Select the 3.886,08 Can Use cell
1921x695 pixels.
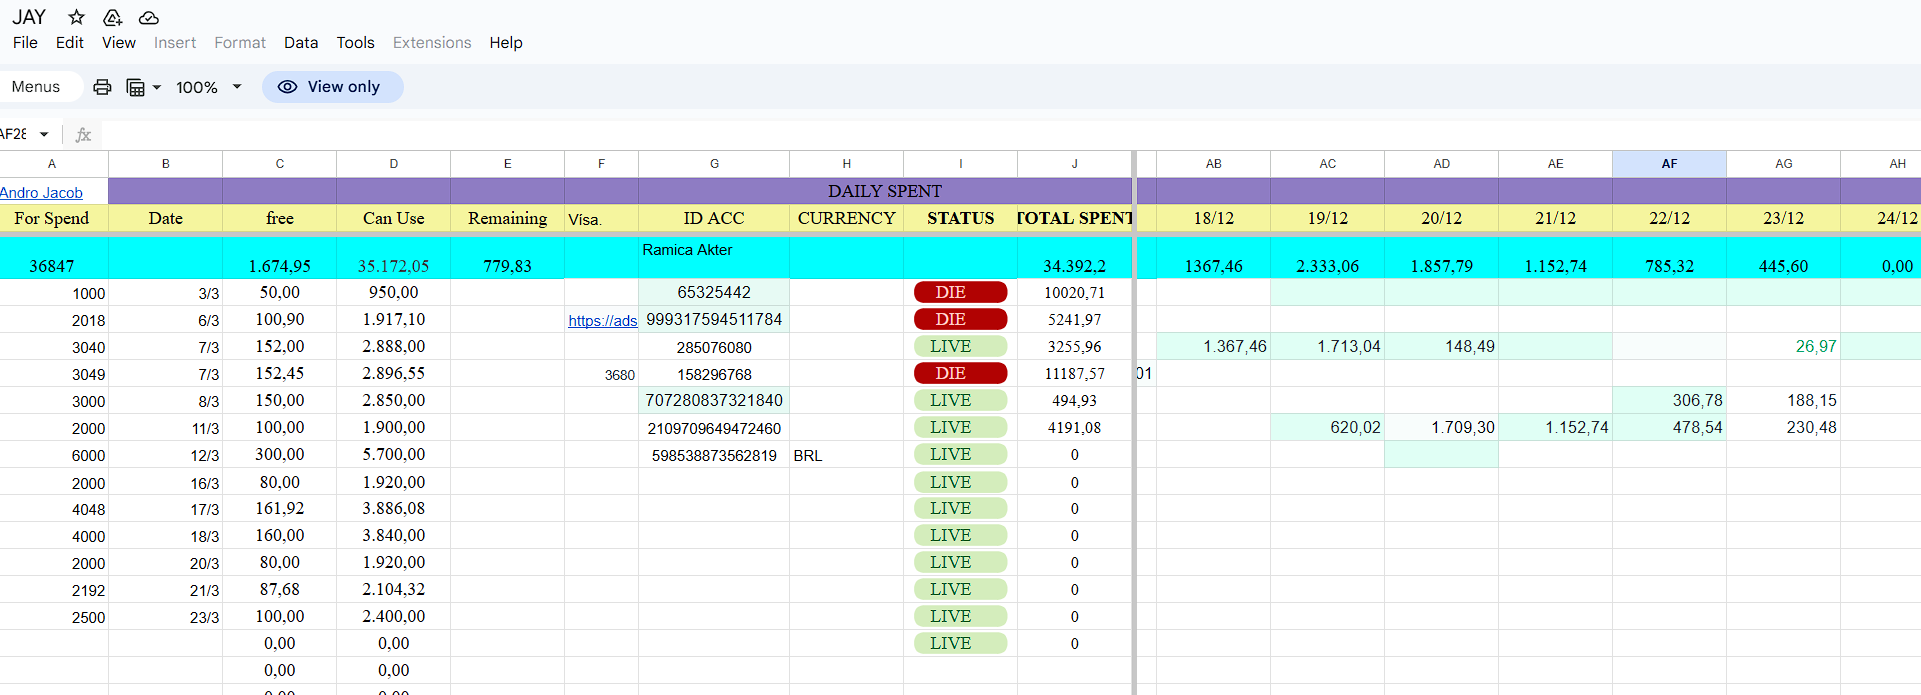coord(393,508)
